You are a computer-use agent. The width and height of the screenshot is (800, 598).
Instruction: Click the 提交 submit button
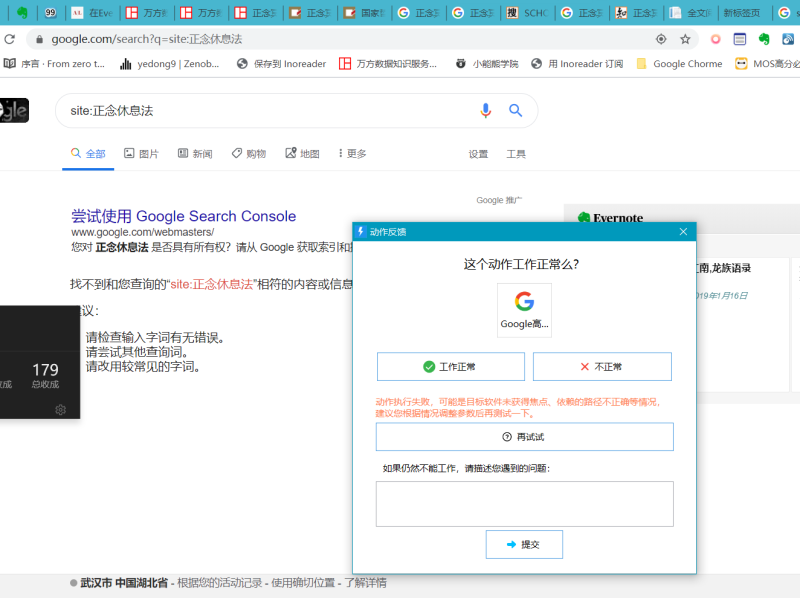pos(524,544)
